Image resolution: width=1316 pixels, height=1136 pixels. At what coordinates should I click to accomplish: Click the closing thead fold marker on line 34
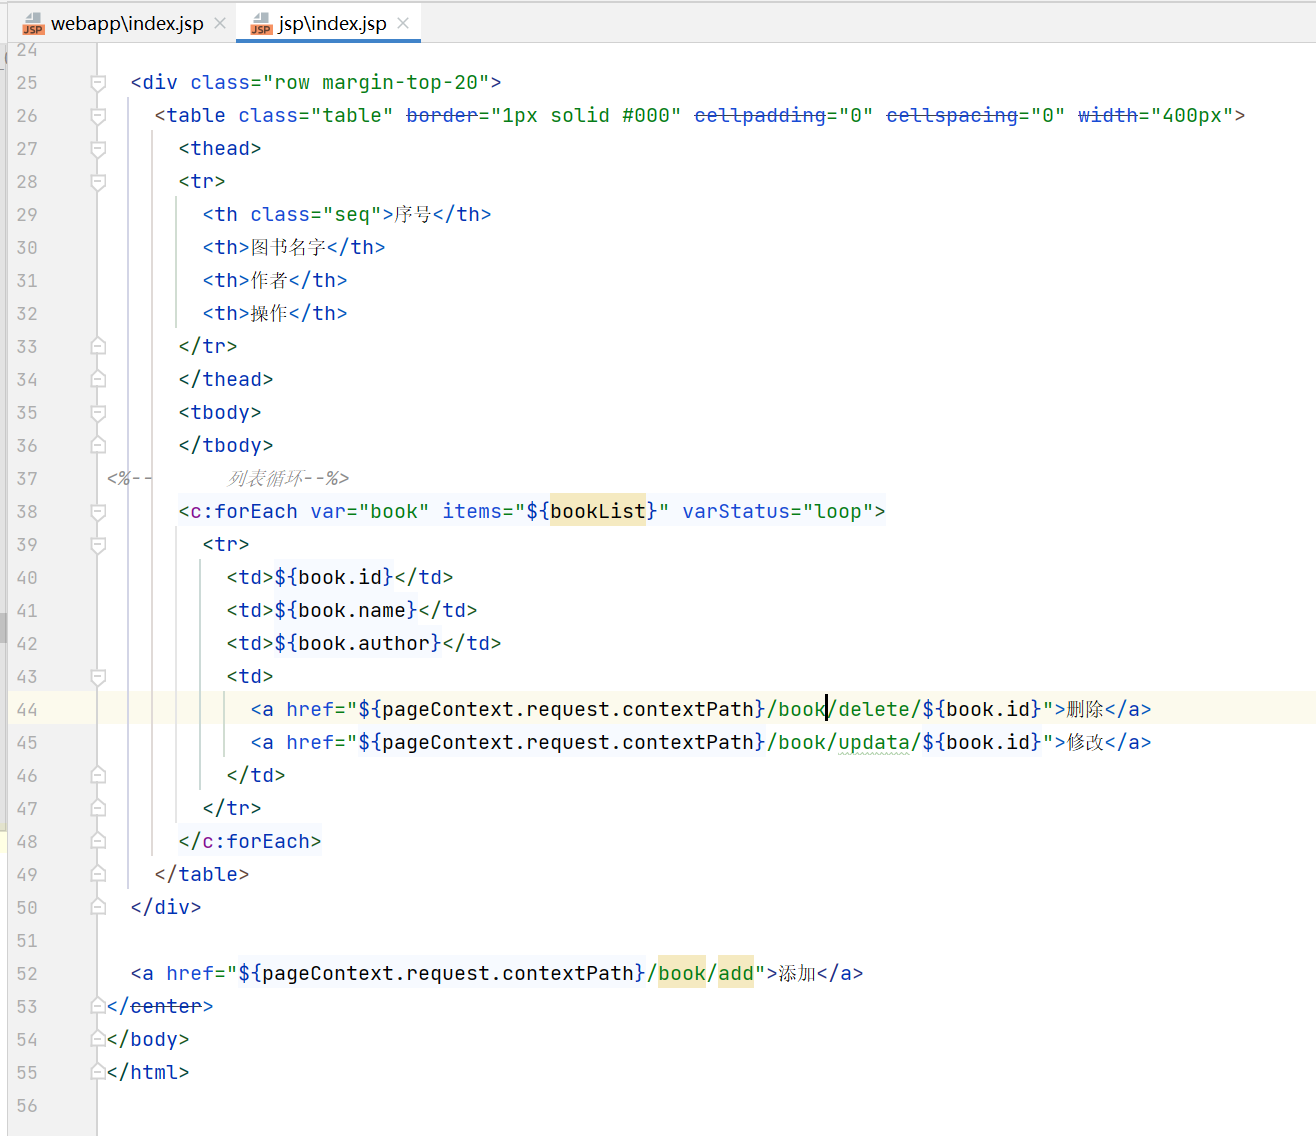[98, 379]
